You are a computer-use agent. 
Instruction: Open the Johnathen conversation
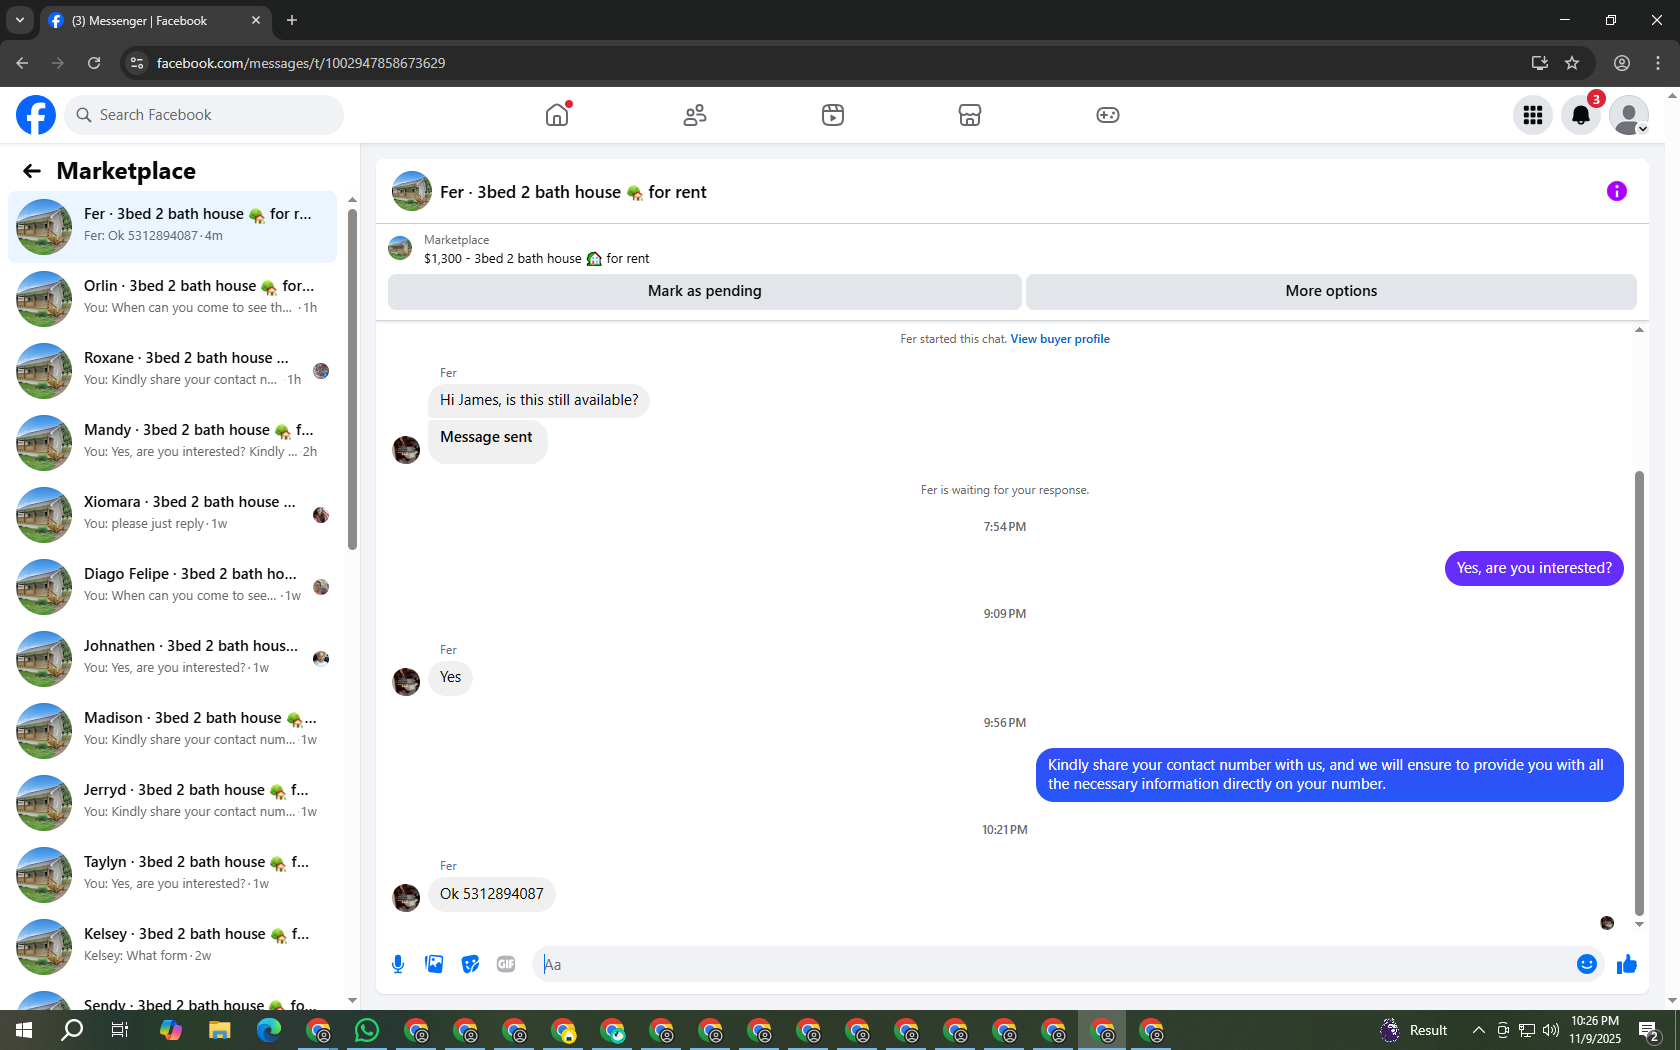pos(172,659)
